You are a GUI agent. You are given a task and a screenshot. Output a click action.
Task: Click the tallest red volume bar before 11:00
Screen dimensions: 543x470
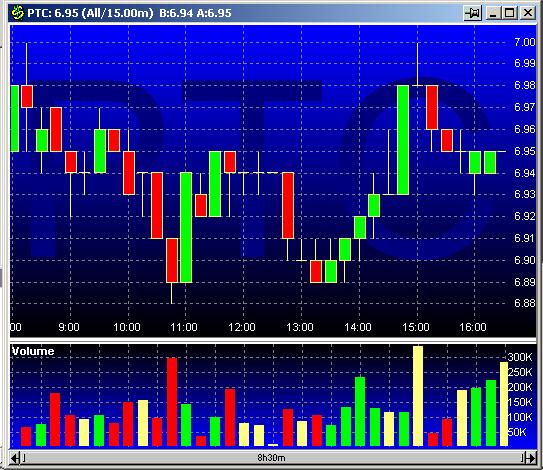coord(172,402)
